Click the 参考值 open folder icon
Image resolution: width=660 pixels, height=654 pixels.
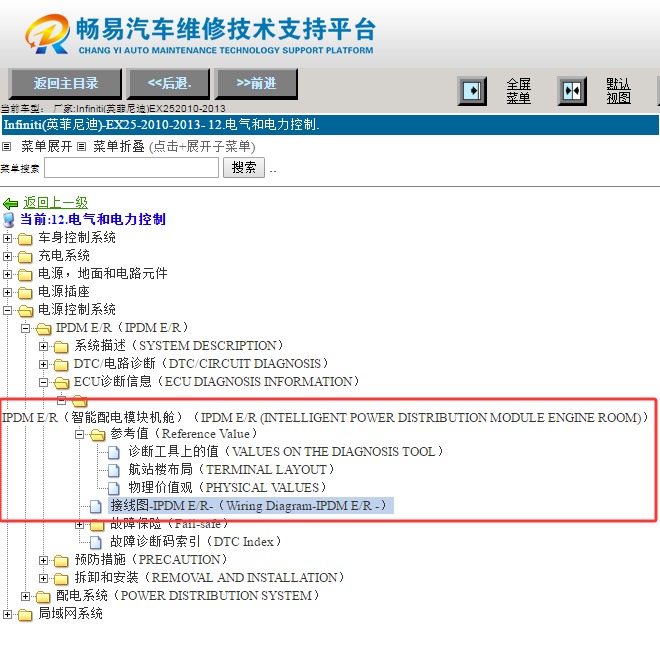pyautogui.click(x=98, y=435)
